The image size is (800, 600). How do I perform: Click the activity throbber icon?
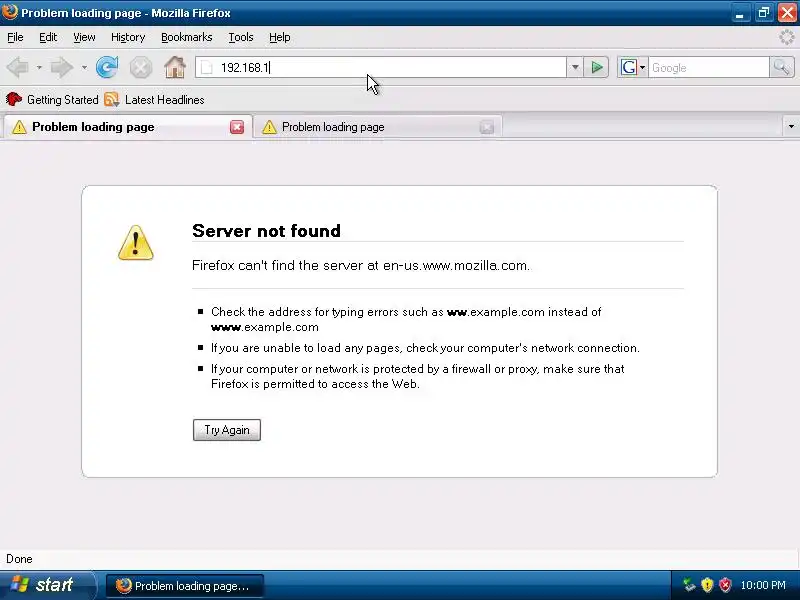tap(786, 37)
